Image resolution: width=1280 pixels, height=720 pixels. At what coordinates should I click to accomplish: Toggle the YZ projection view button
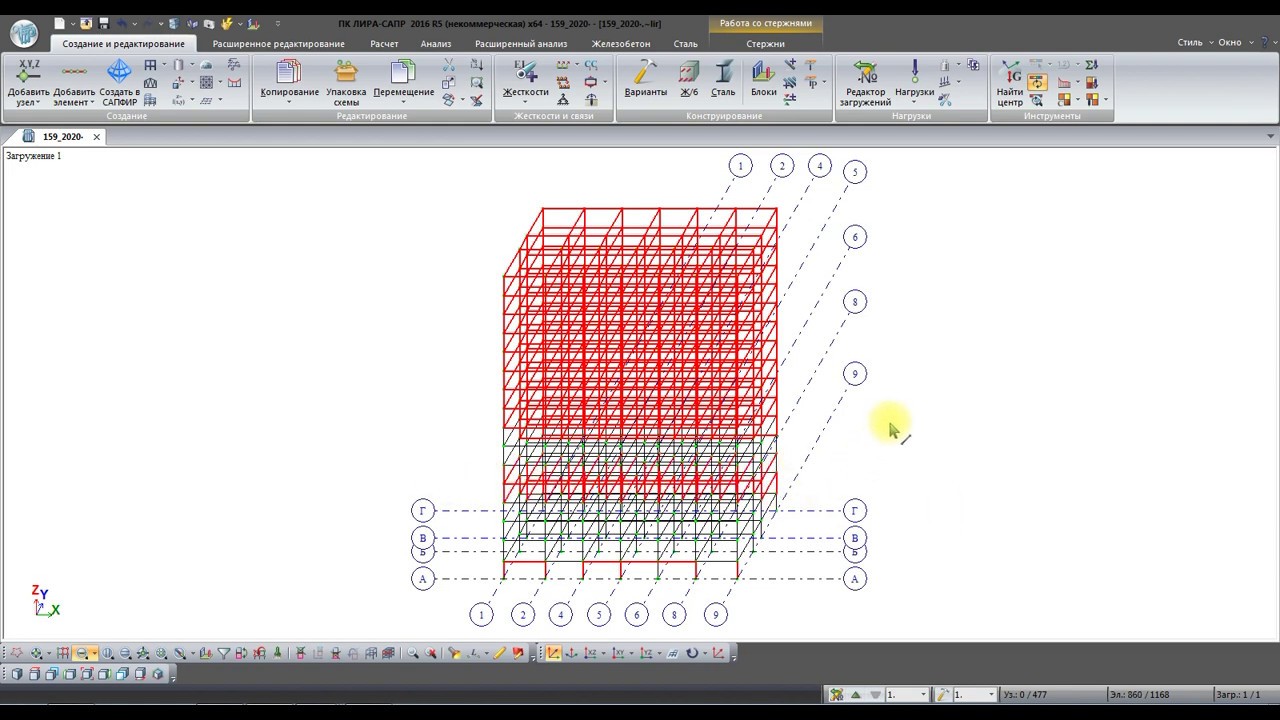646,653
